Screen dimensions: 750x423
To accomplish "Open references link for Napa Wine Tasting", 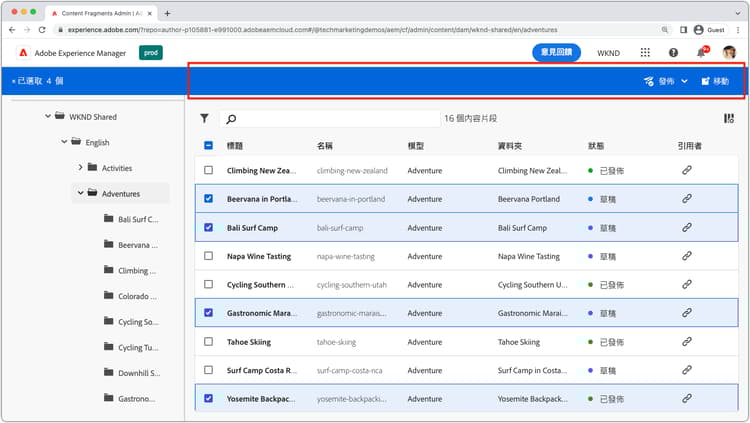I will (x=686, y=256).
